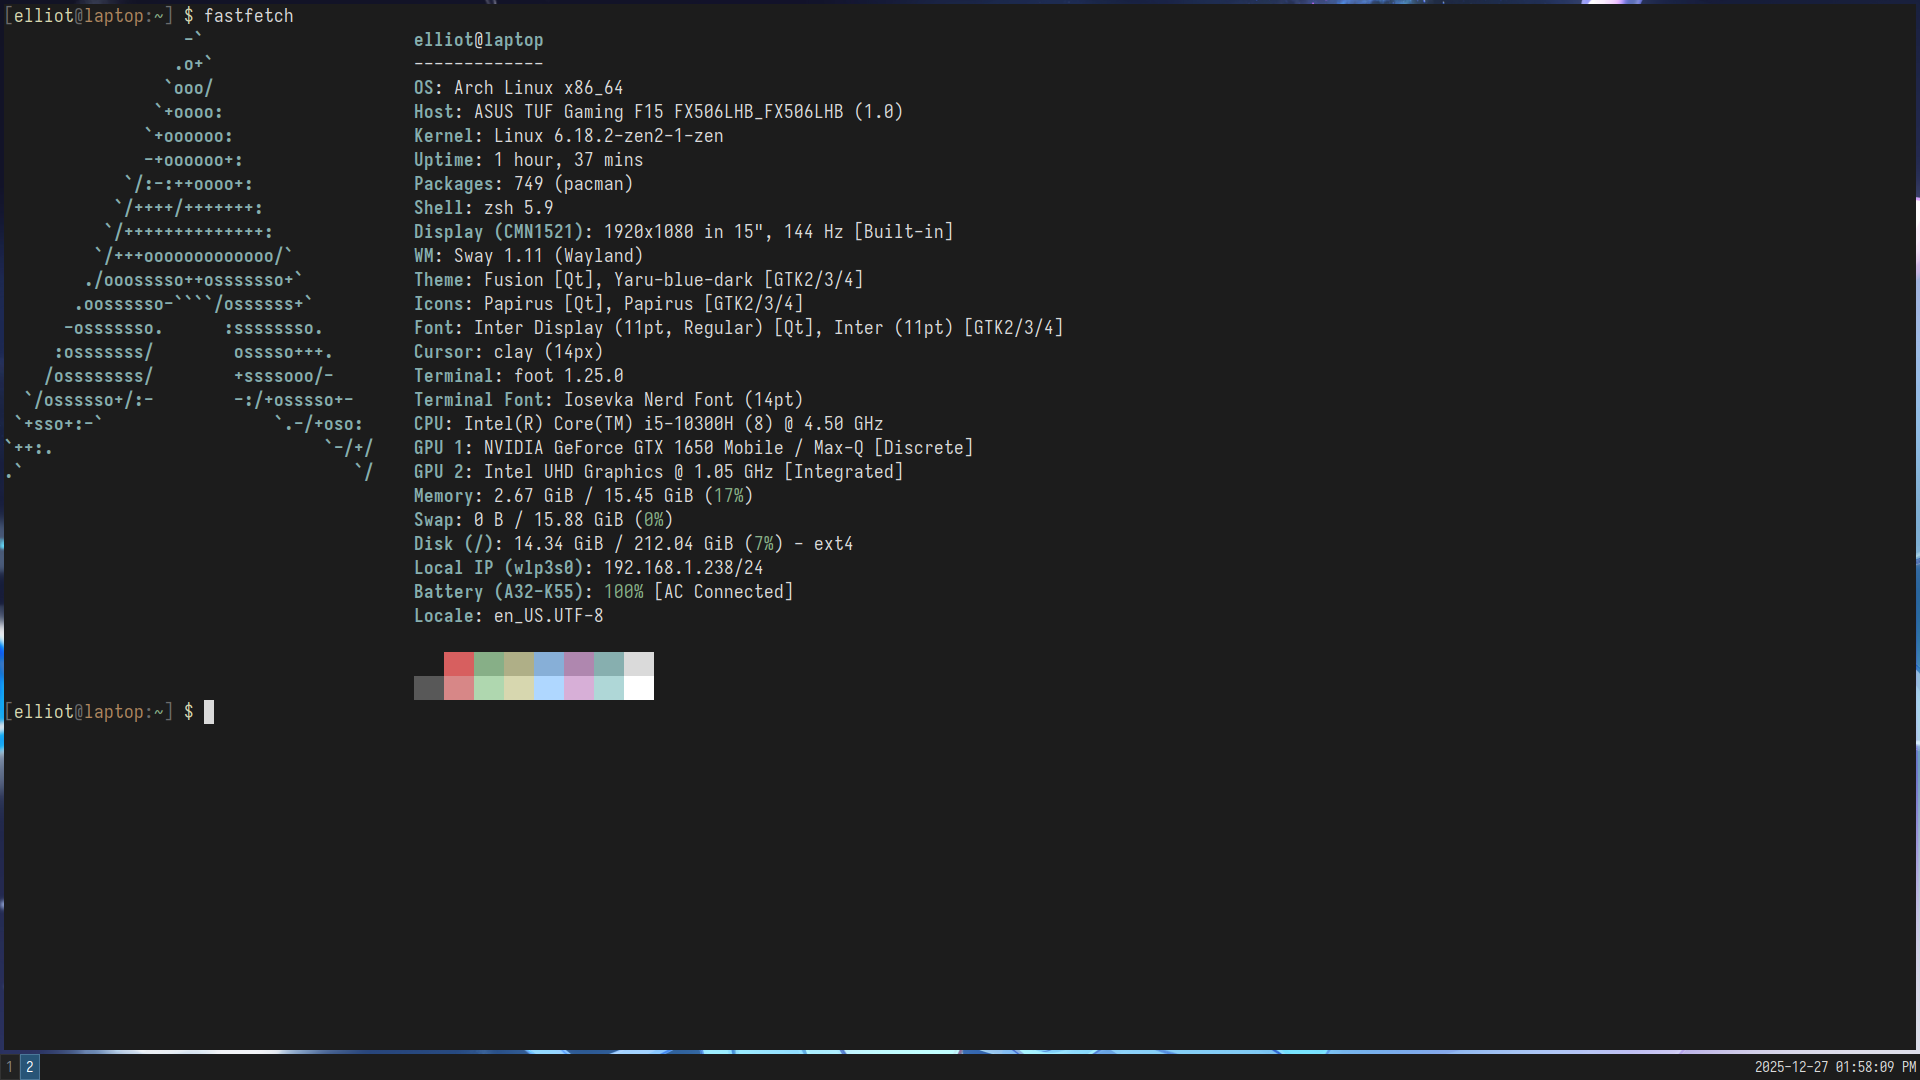
Task: Click the red color block, top row
Action: coord(459,664)
